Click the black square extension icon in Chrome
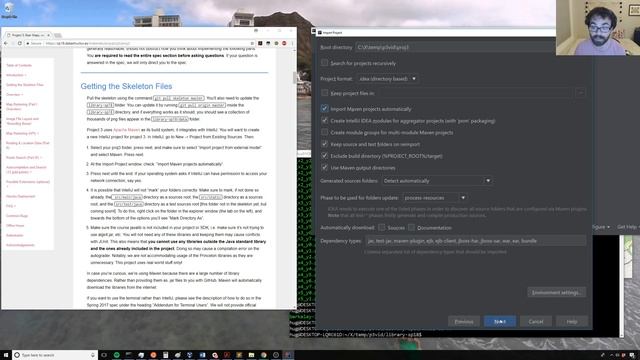This screenshot has width=640, height=360. (260, 43)
